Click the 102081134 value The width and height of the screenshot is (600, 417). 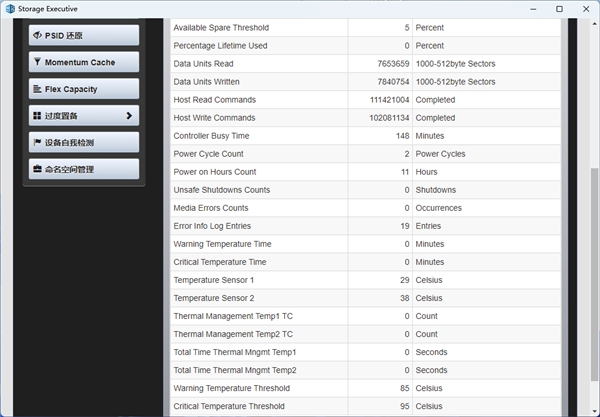tap(390, 117)
